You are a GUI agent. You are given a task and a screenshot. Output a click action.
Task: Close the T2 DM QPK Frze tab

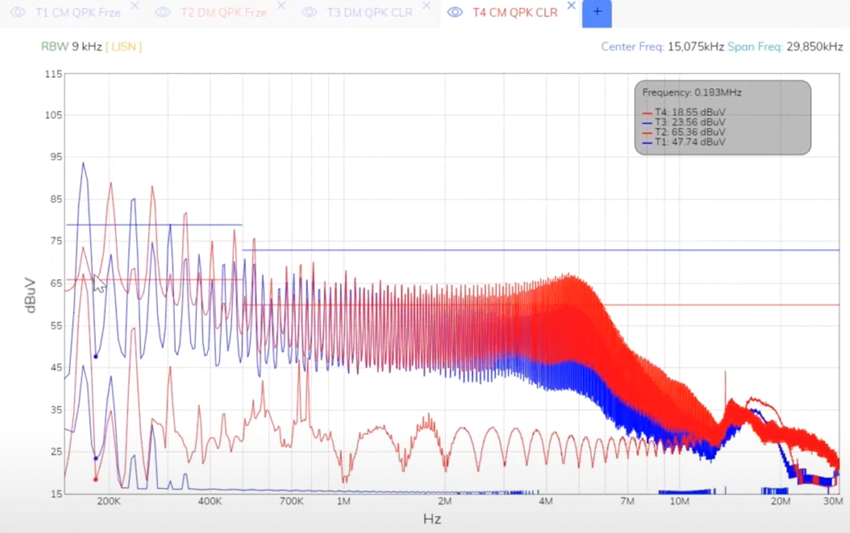tap(281, 5)
